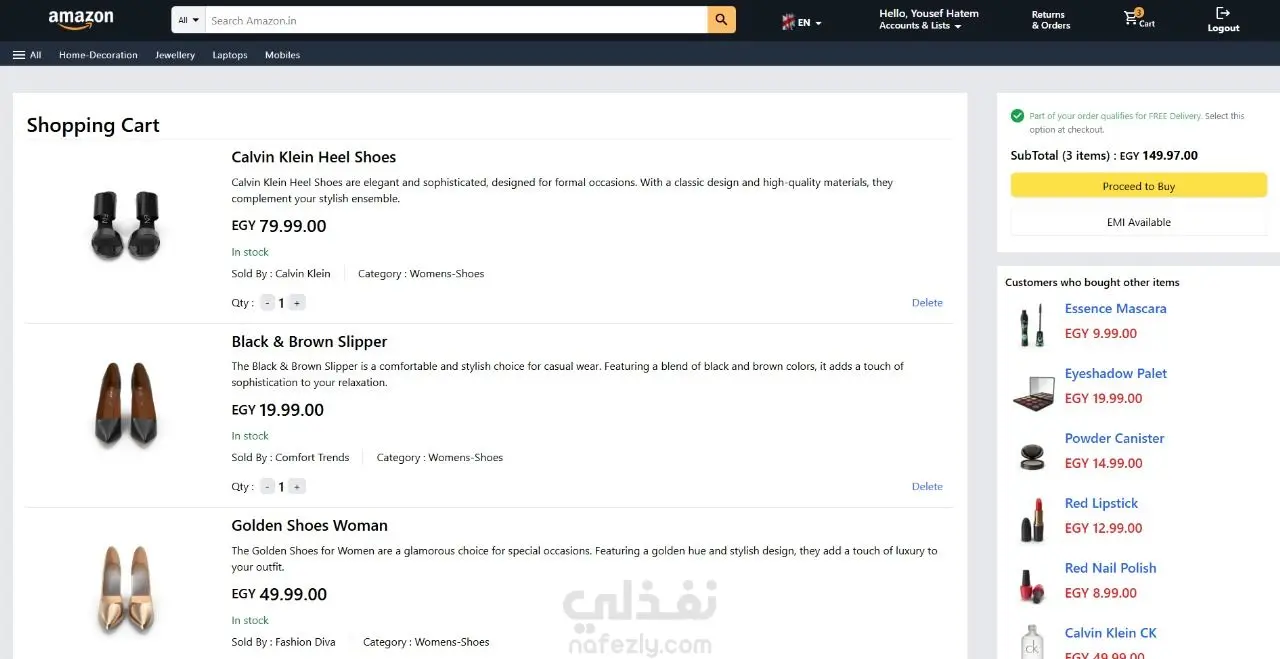
Task: Increase Calvin Klein Heel Shoes quantity
Action: [x=297, y=303]
